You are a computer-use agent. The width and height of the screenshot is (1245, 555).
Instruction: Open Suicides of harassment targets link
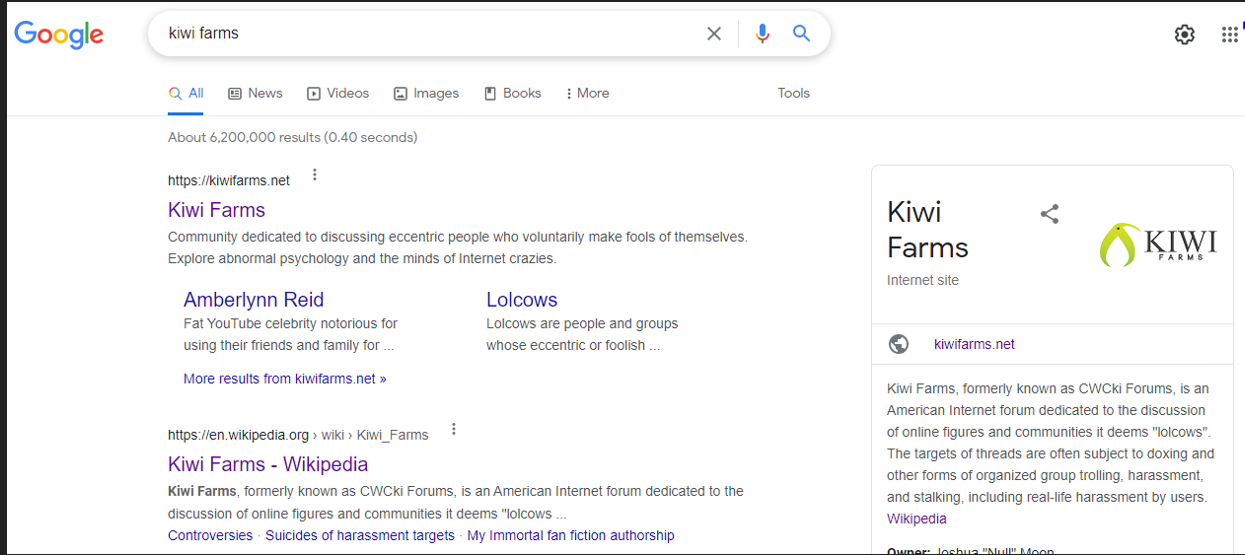coord(360,535)
